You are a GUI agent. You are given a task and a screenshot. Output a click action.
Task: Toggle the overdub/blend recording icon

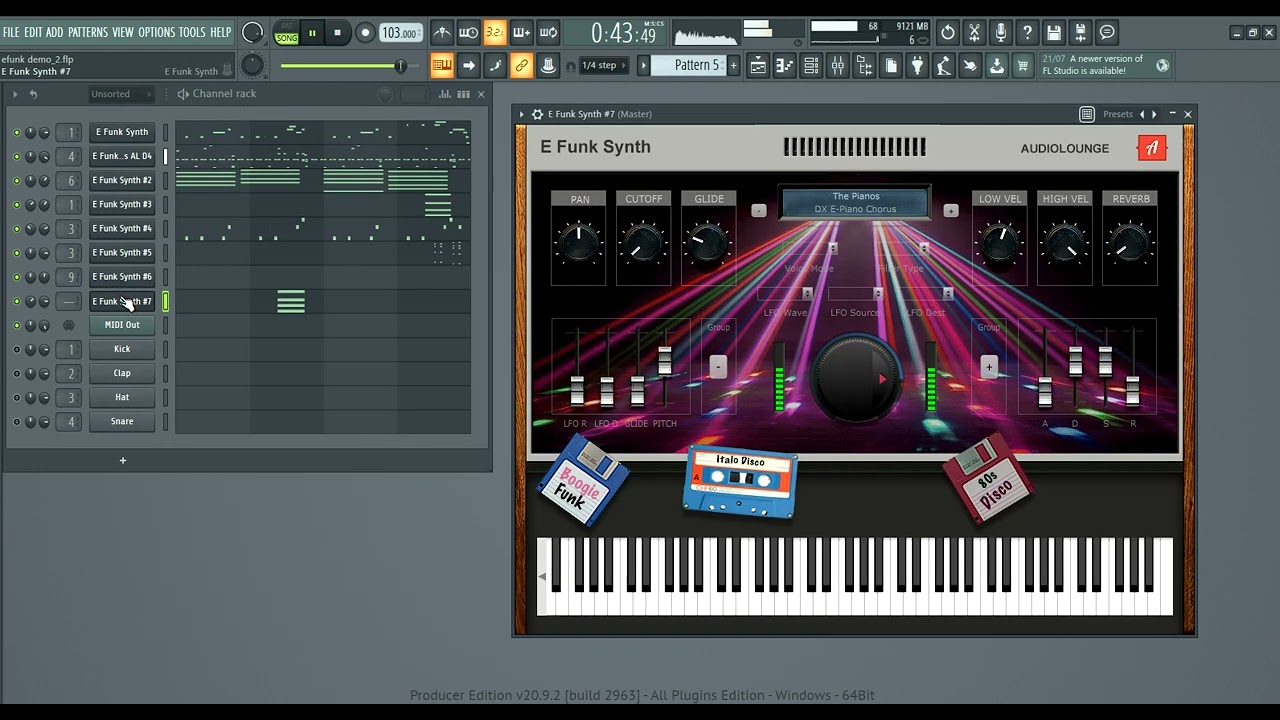(521, 33)
